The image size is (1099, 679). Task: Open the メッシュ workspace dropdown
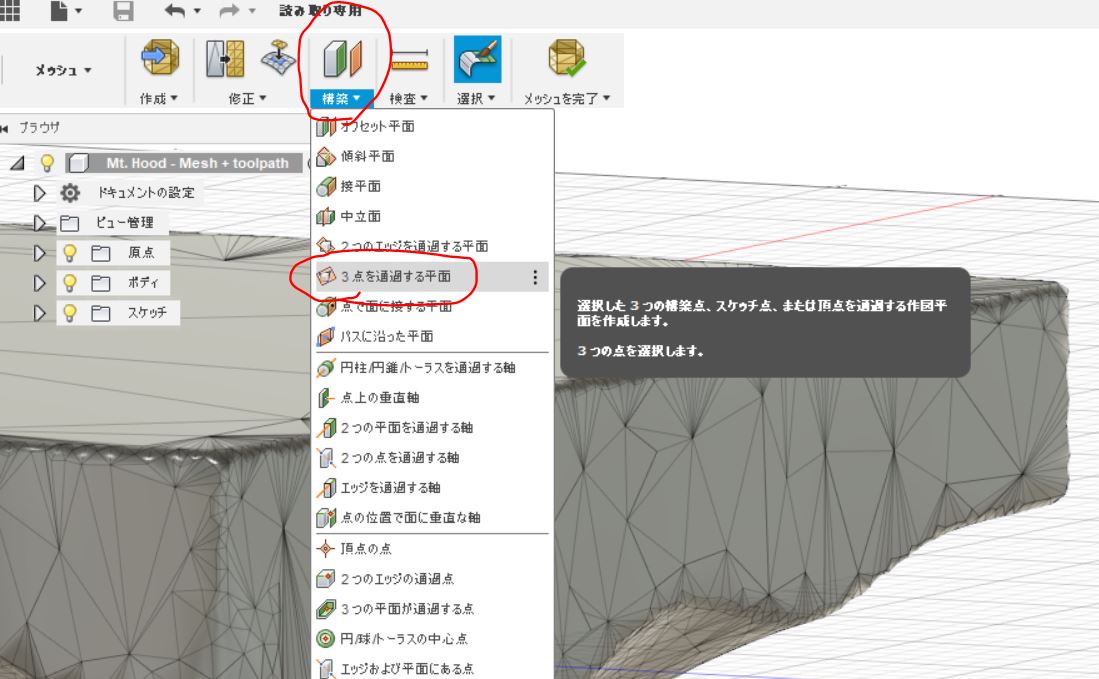[x=63, y=70]
